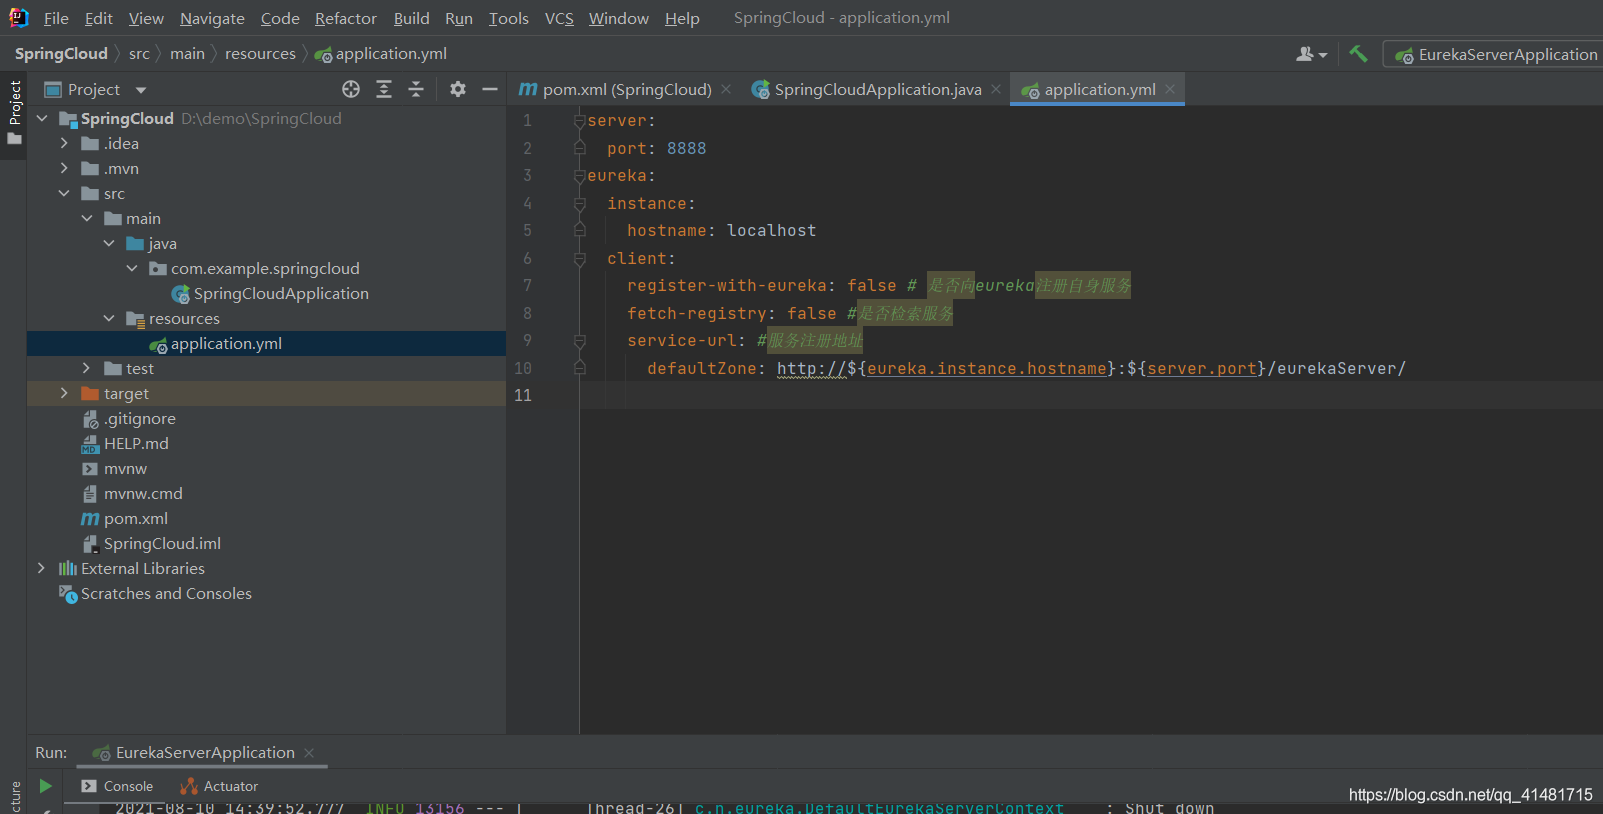
Task: Select HELP.md file in tree
Action: click(x=125, y=443)
